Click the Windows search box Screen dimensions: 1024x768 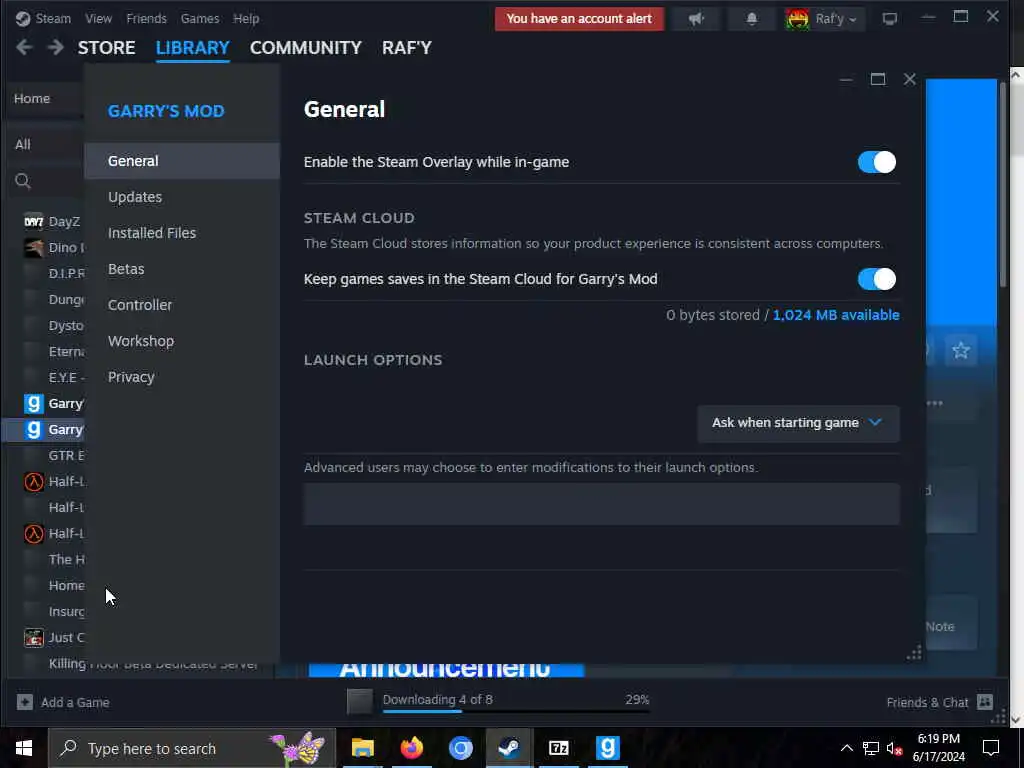(x=192, y=748)
